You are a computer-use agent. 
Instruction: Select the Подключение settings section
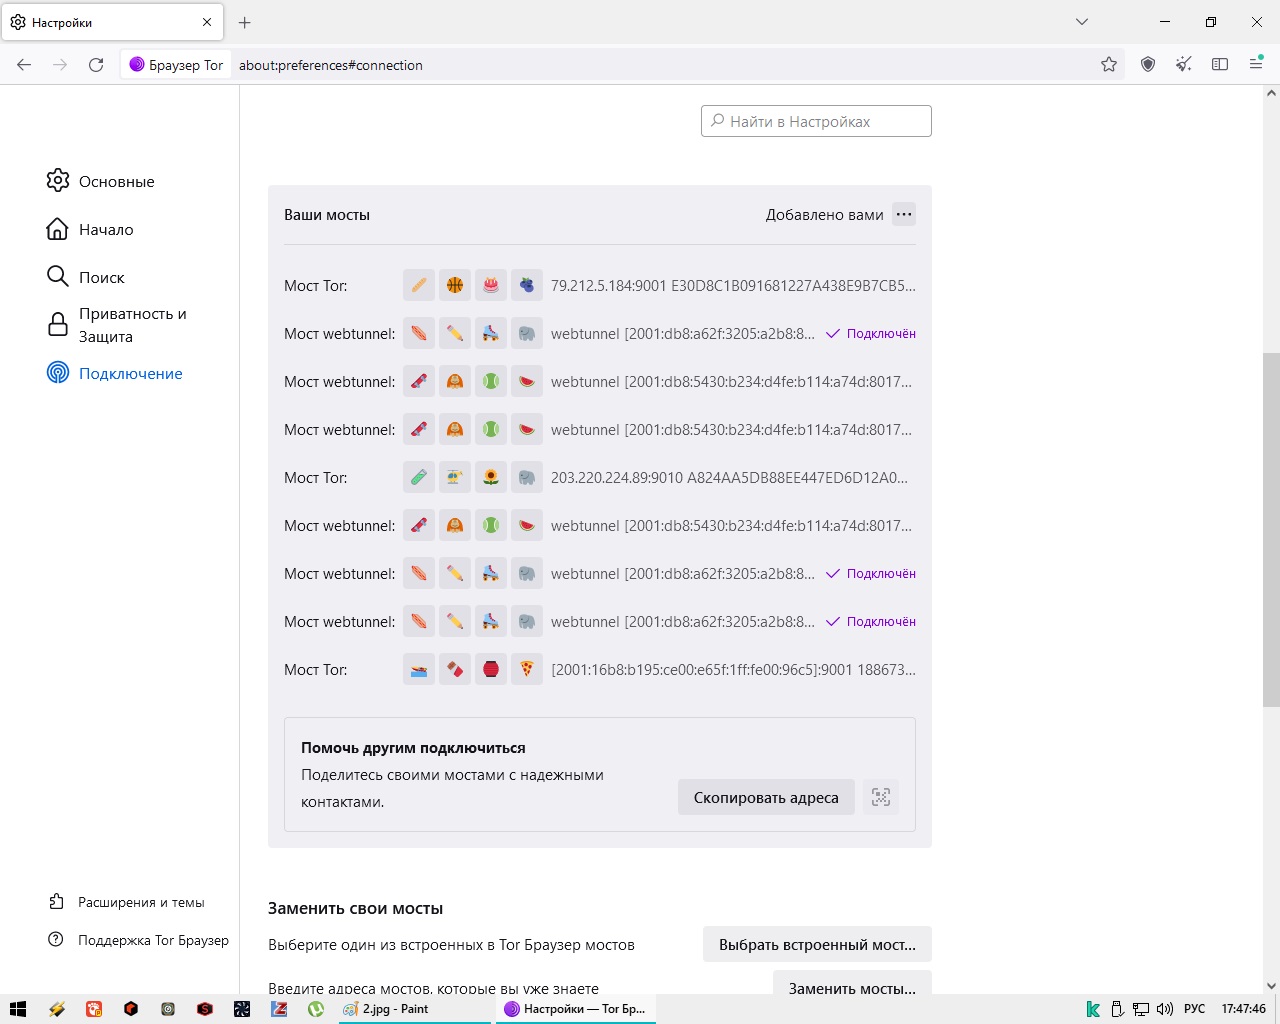click(x=115, y=373)
